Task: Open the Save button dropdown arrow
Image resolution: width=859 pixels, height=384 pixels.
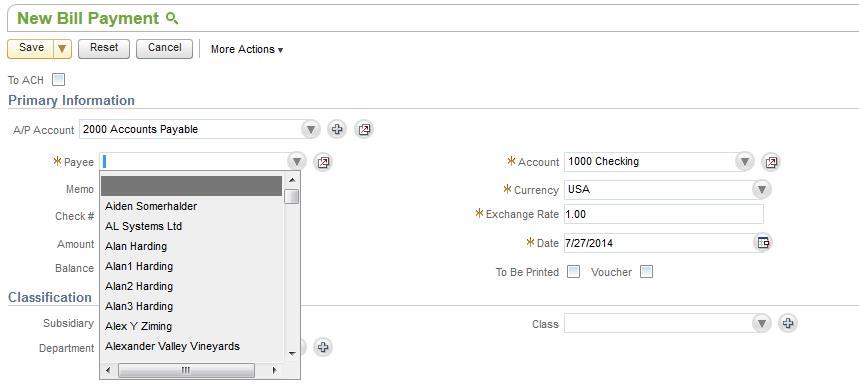Action: tap(62, 48)
